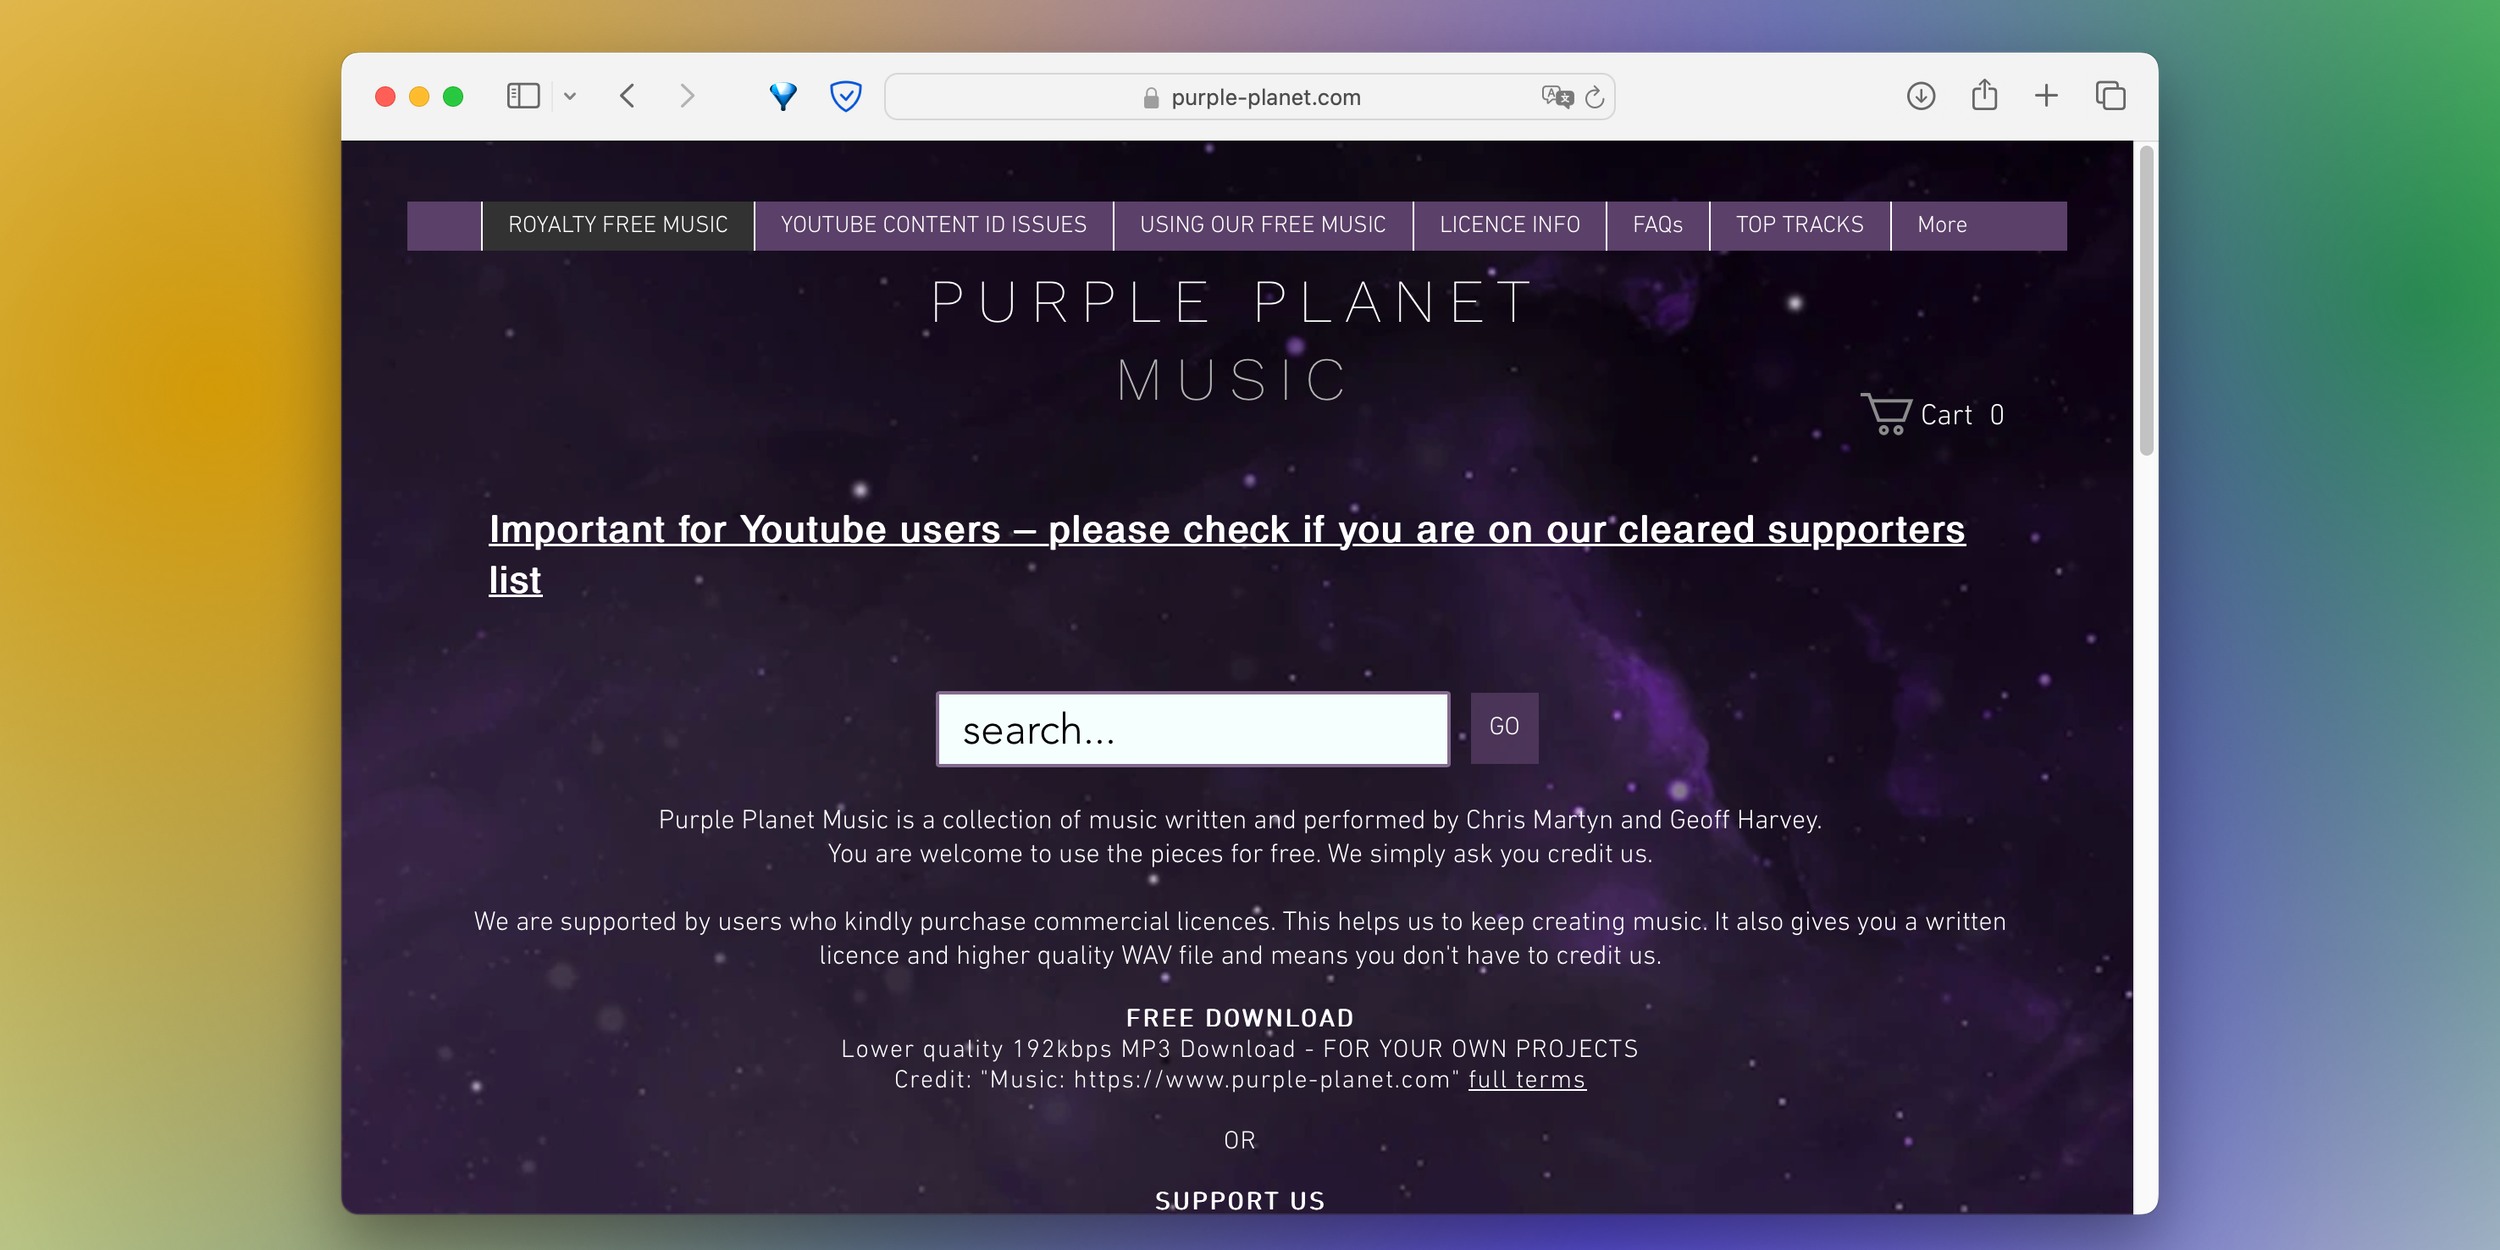The width and height of the screenshot is (2500, 1250).
Task: Click the downloads icon
Action: (x=1920, y=96)
